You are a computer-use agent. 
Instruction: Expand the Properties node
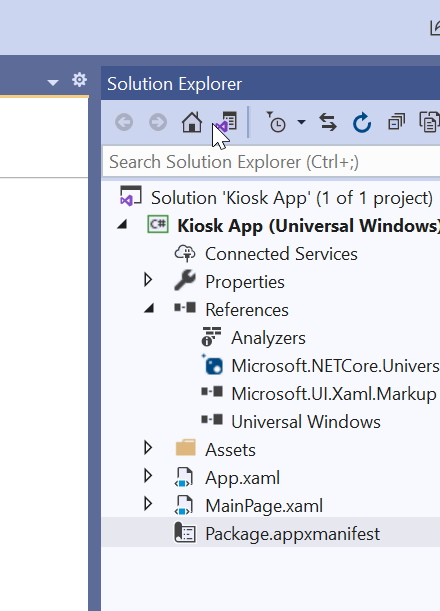[x=148, y=280]
